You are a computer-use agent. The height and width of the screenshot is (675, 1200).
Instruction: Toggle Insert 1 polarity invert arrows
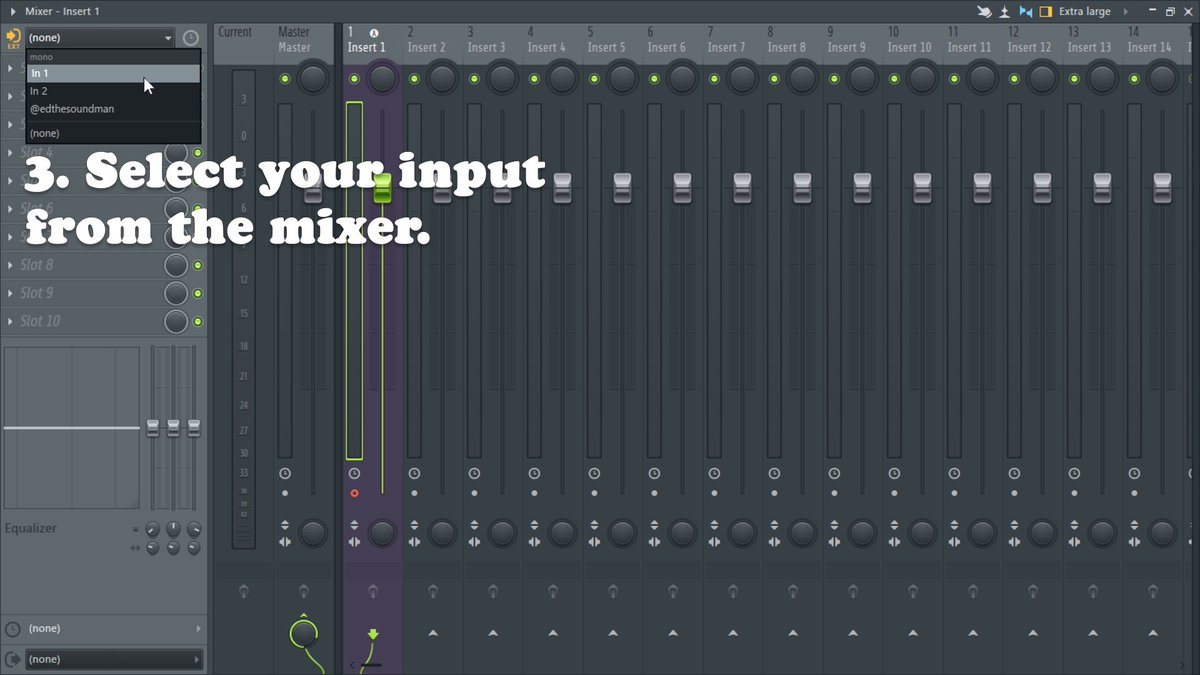point(354,525)
